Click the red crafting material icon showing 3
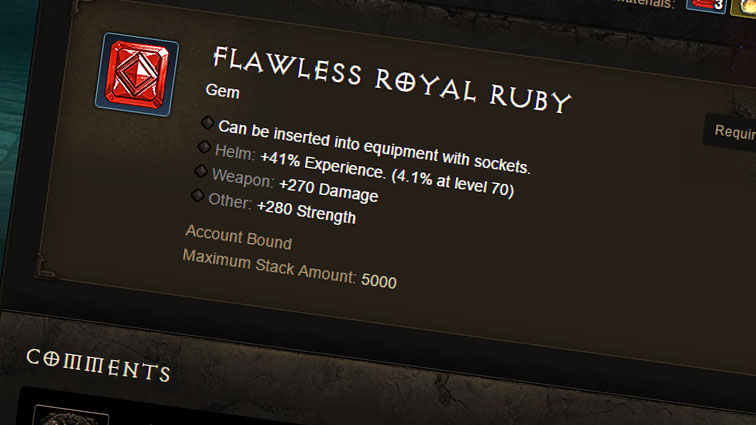This screenshot has height=425, width=756. 705,6
